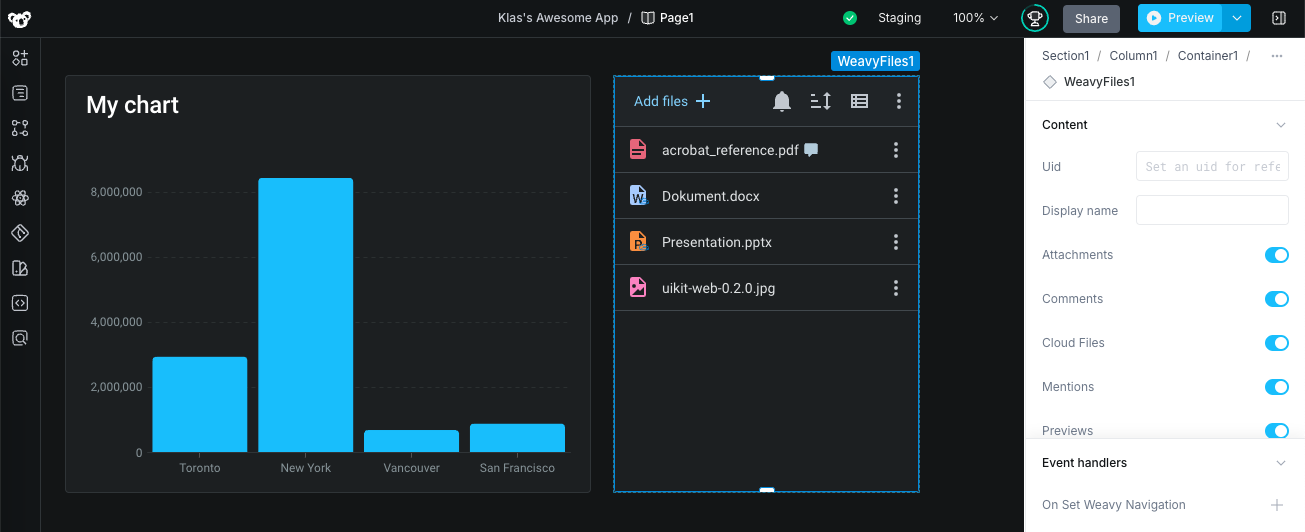Image resolution: width=1305 pixels, height=532 pixels.
Task: Toggle the Comments switch
Action: (1277, 299)
